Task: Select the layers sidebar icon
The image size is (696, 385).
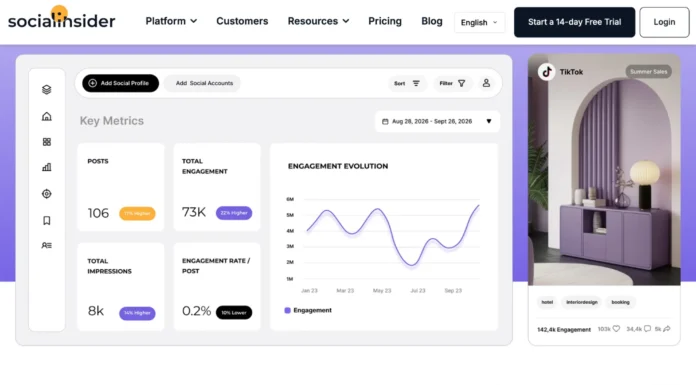Action: (x=47, y=90)
